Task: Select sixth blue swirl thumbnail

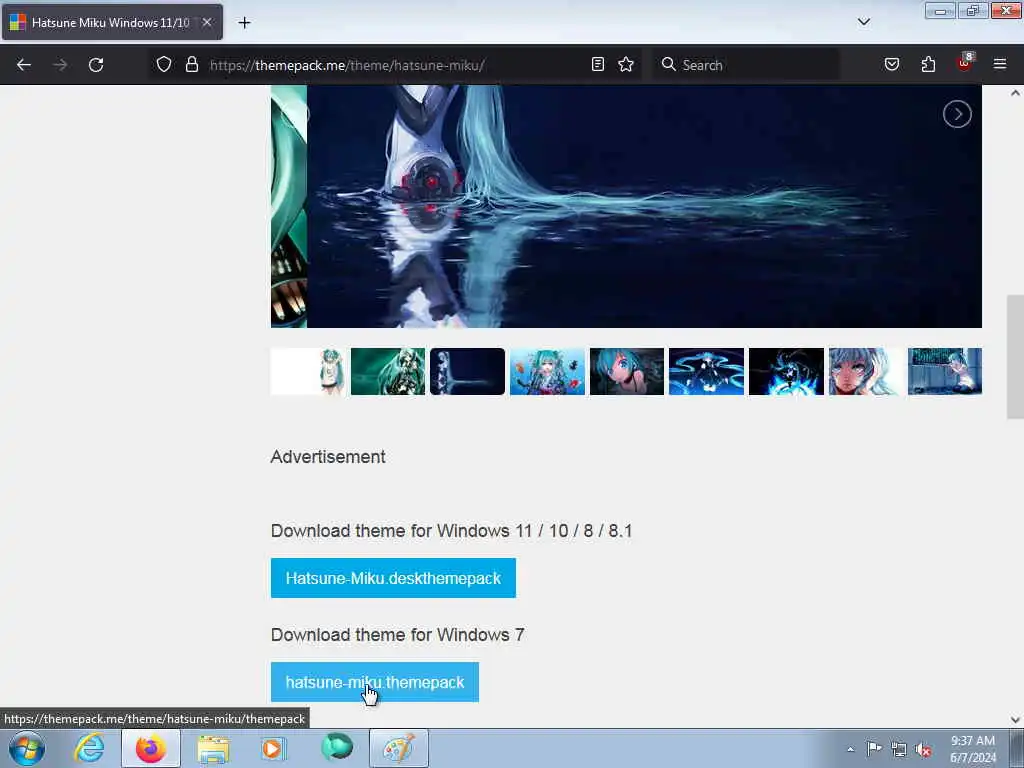Action: (707, 372)
